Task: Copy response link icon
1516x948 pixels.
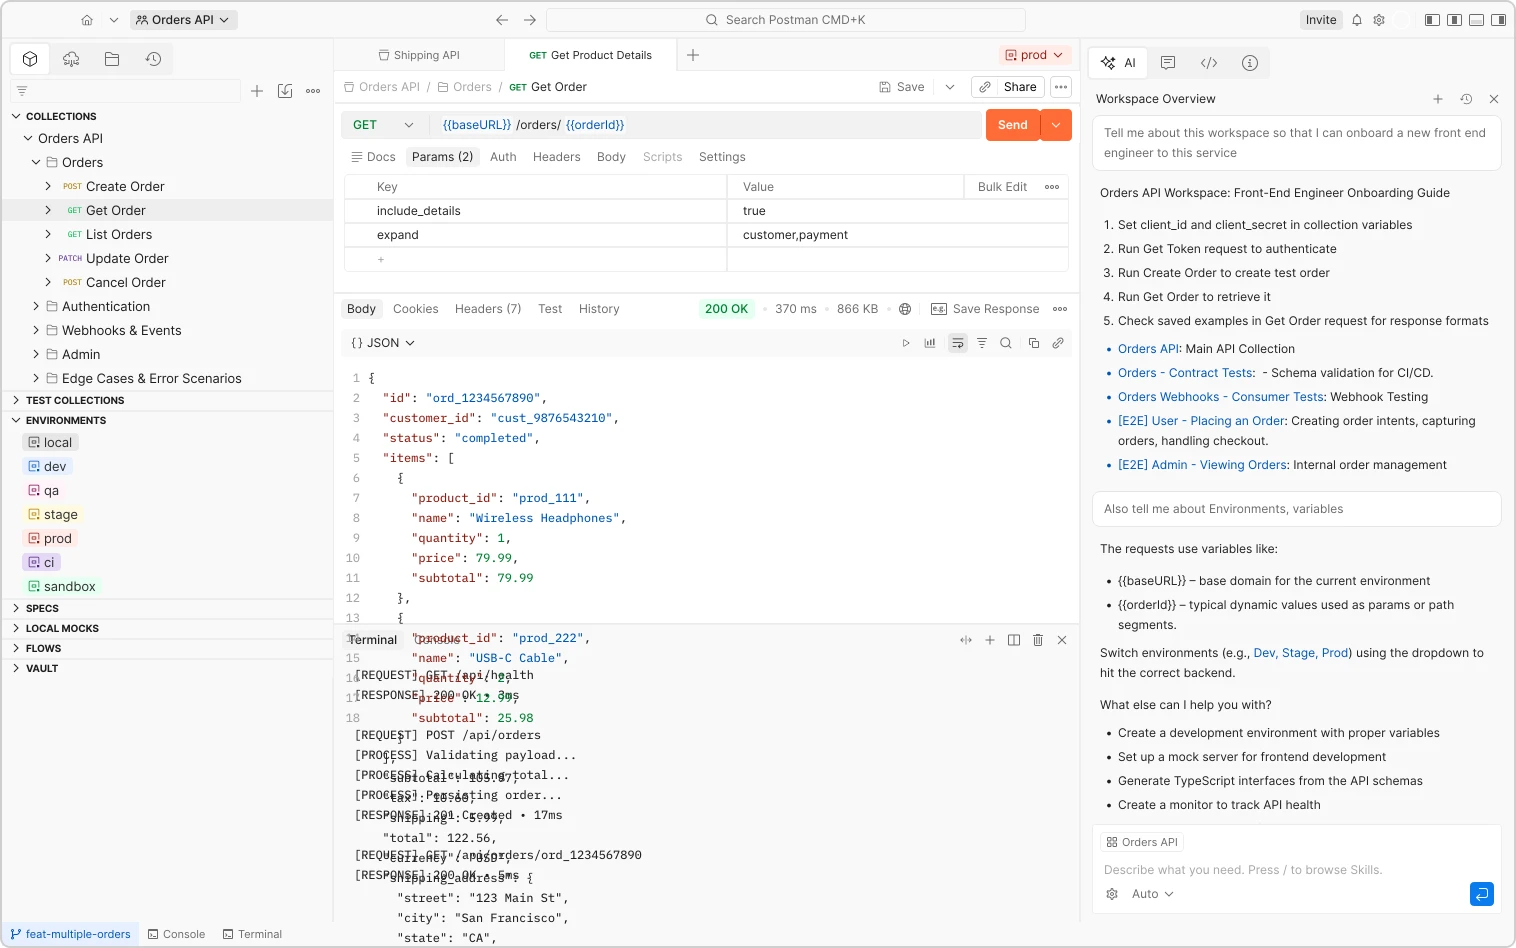Action: pyautogui.click(x=1058, y=343)
